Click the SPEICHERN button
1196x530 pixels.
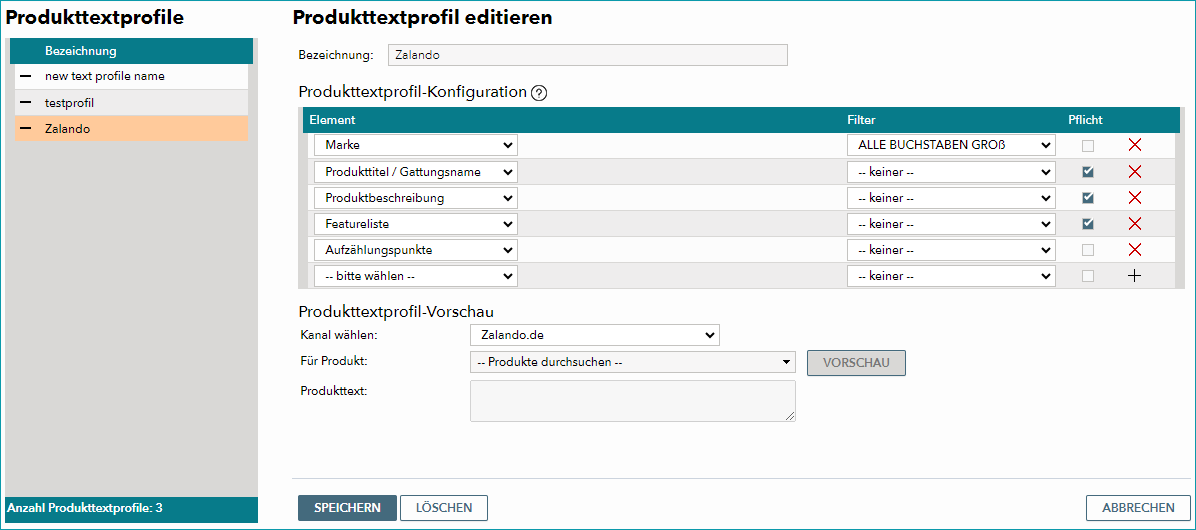pos(347,508)
